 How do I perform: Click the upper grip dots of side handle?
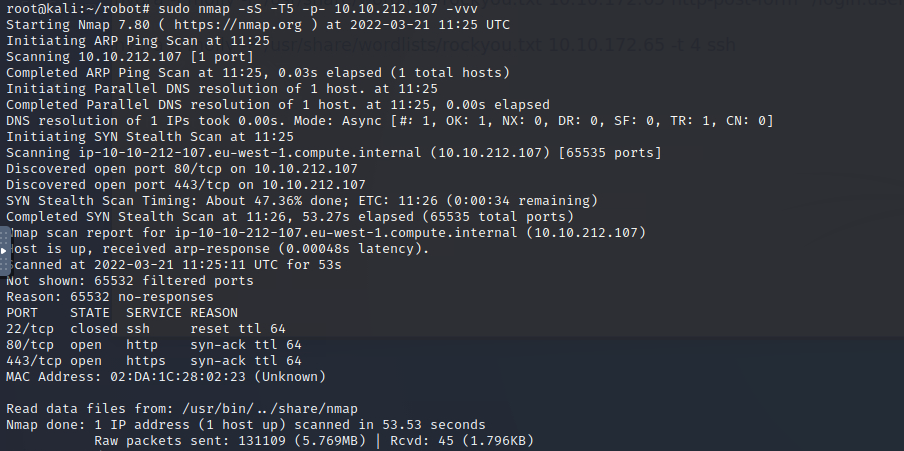pyautogui.click(x=5, y=236)
